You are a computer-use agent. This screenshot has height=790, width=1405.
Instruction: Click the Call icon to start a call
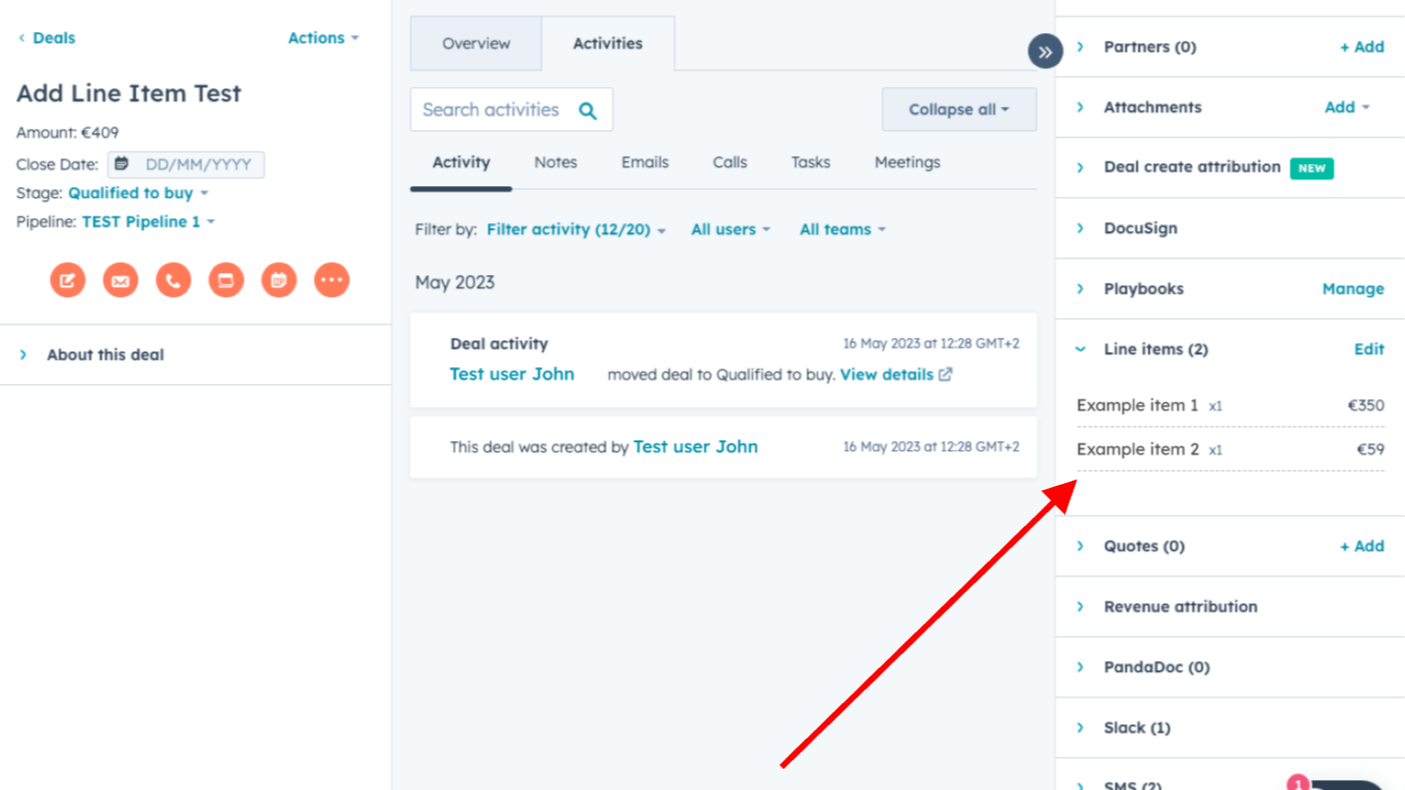point(173,280)
